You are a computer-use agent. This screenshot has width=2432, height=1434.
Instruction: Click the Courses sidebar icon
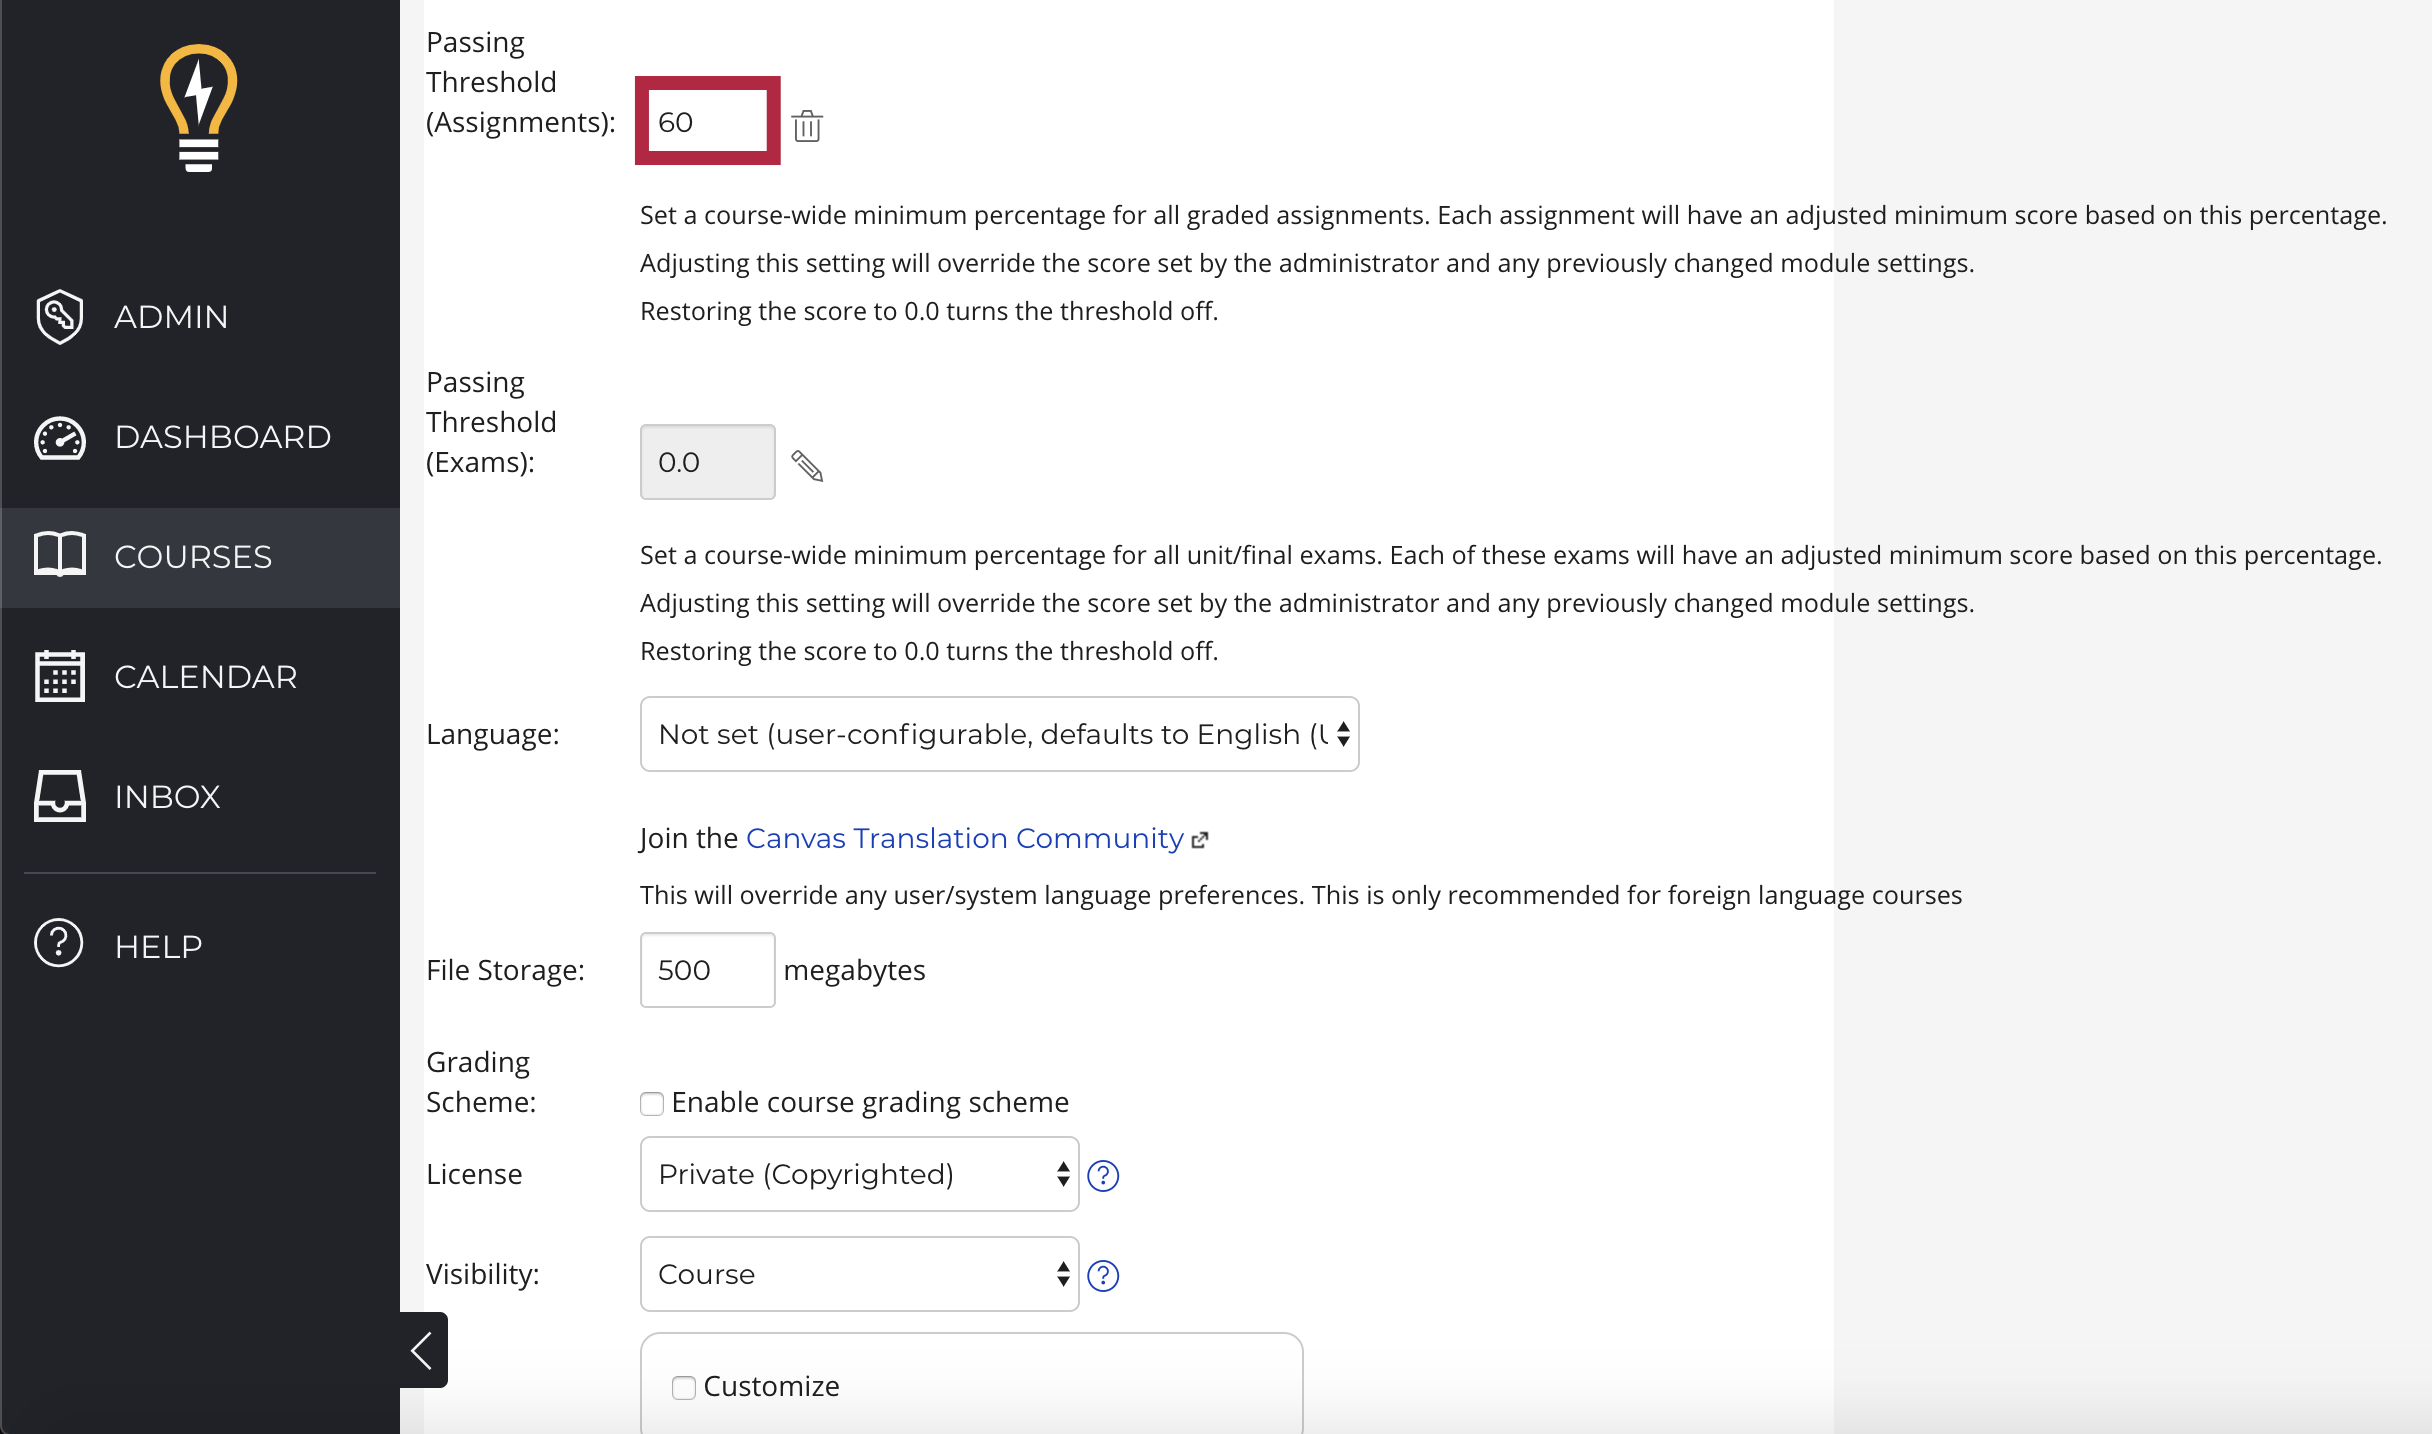tap(60, 555)
